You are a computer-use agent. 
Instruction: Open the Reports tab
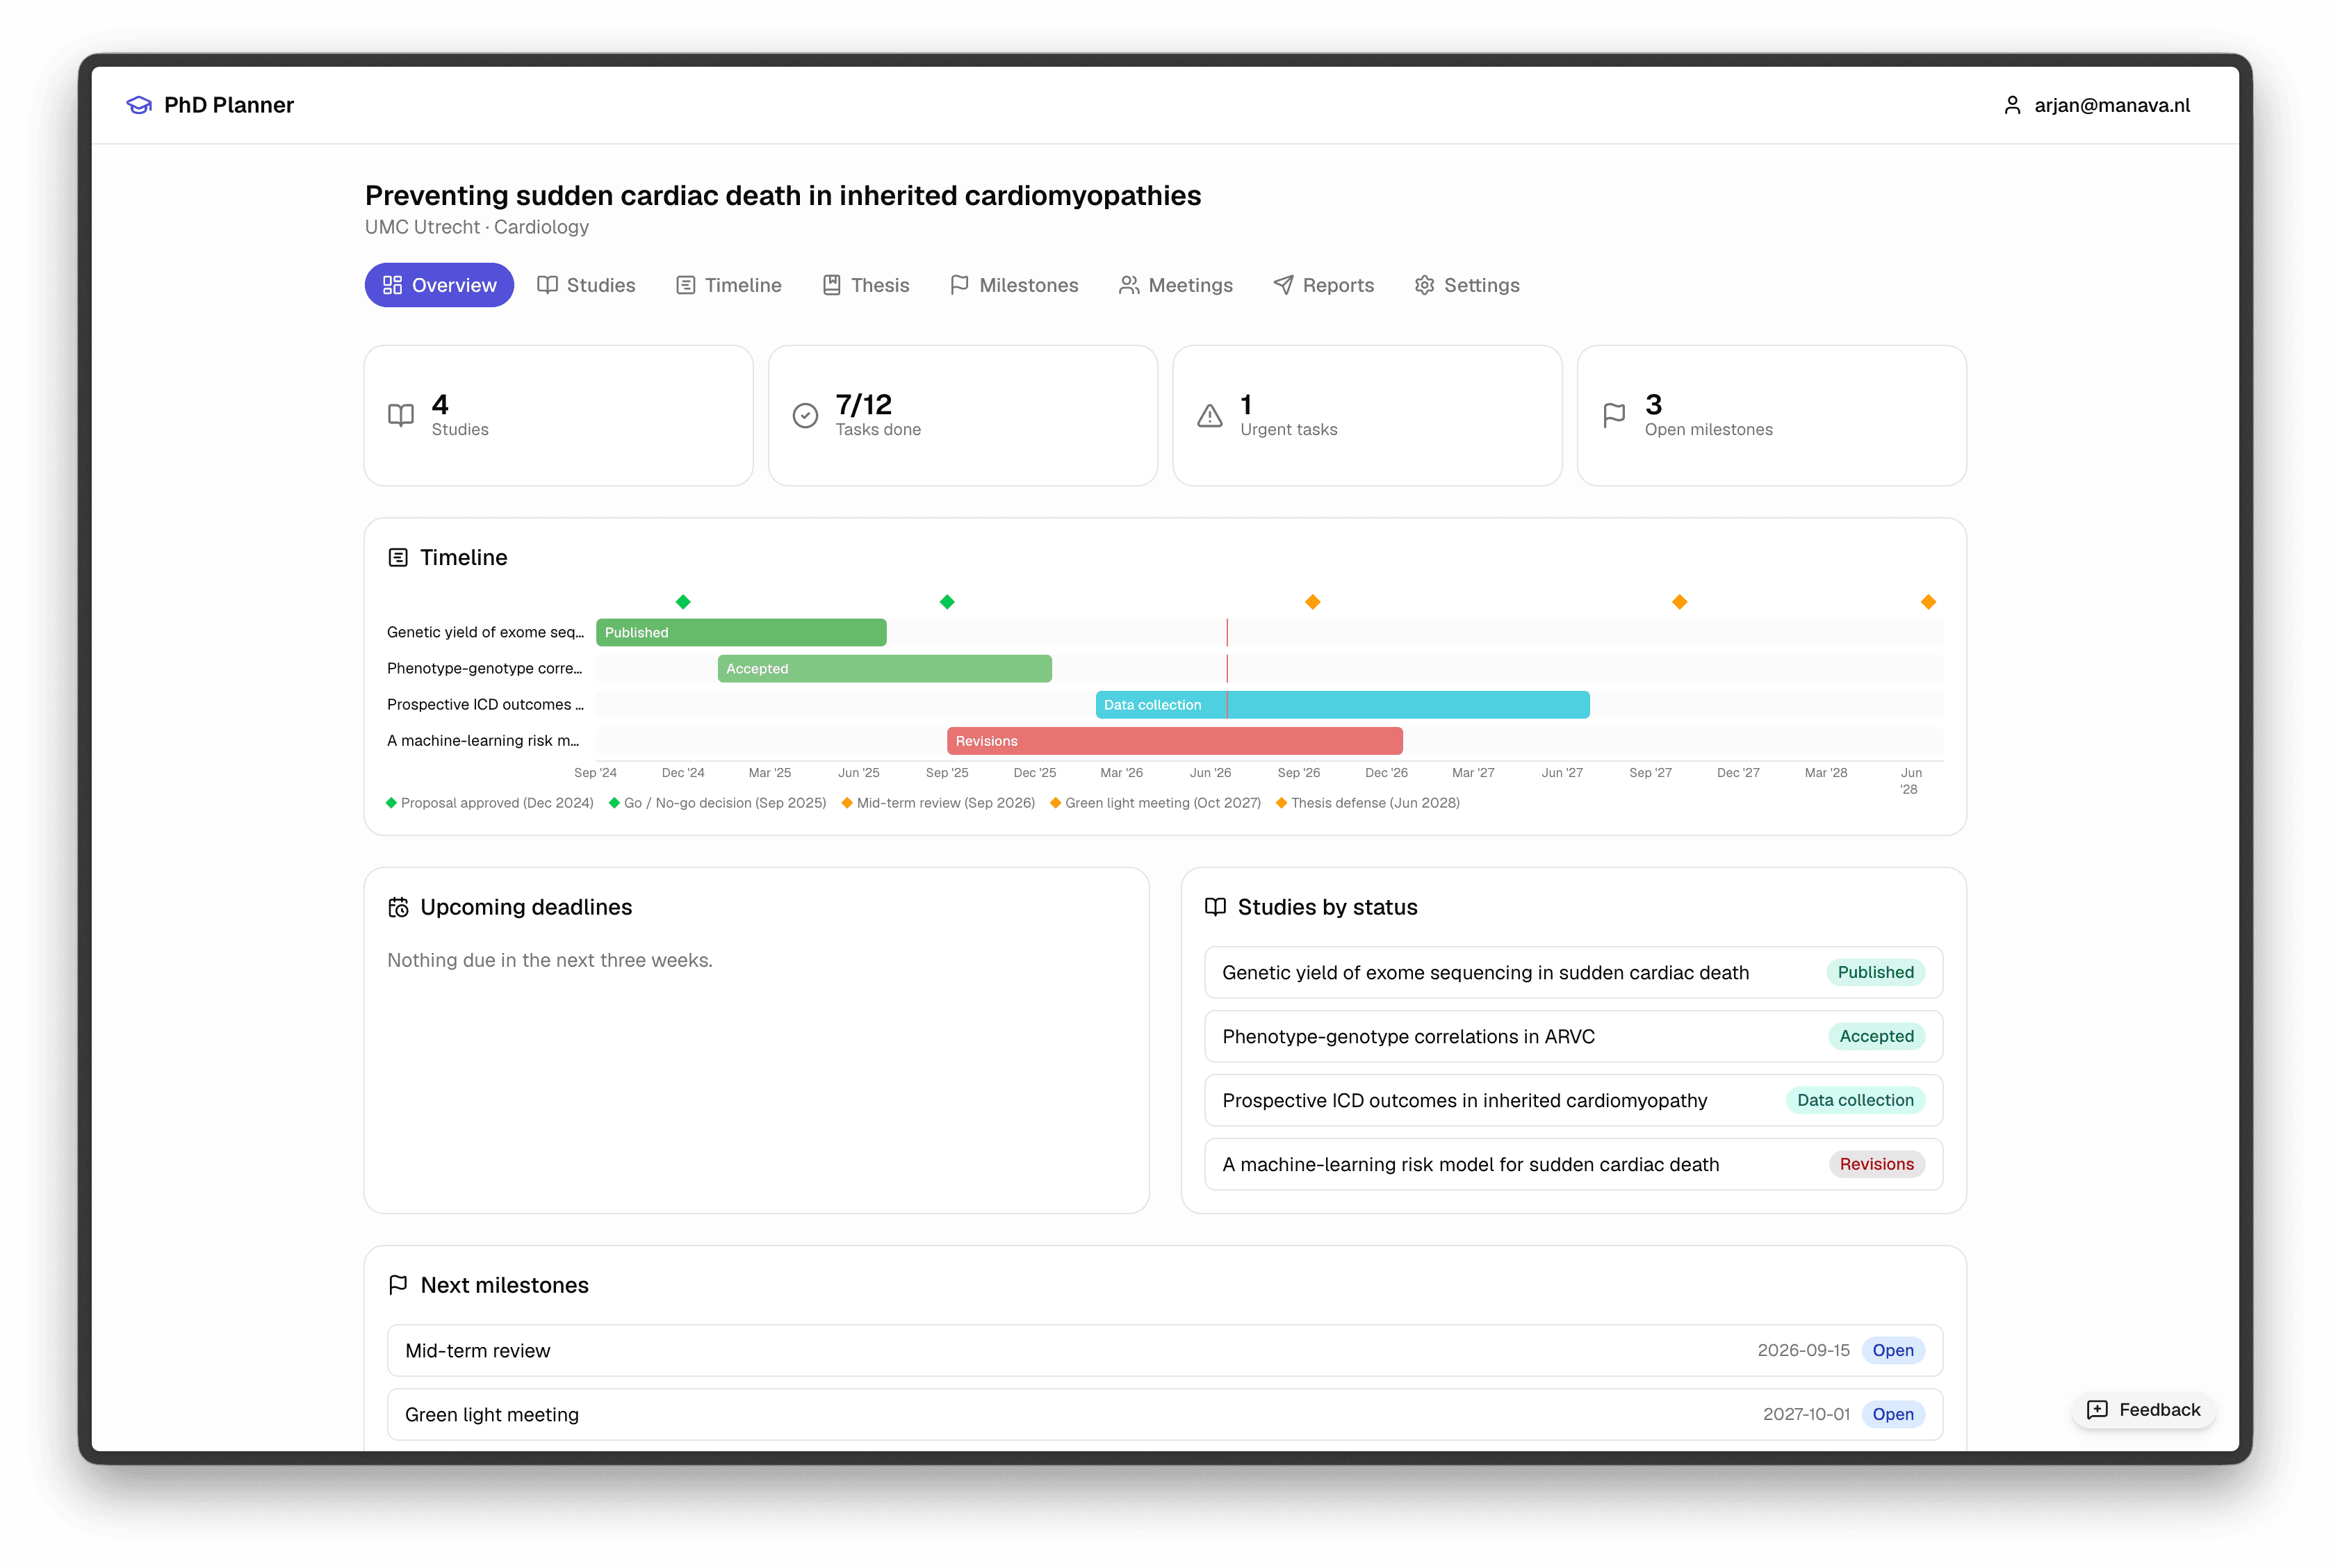[1324, 285]
